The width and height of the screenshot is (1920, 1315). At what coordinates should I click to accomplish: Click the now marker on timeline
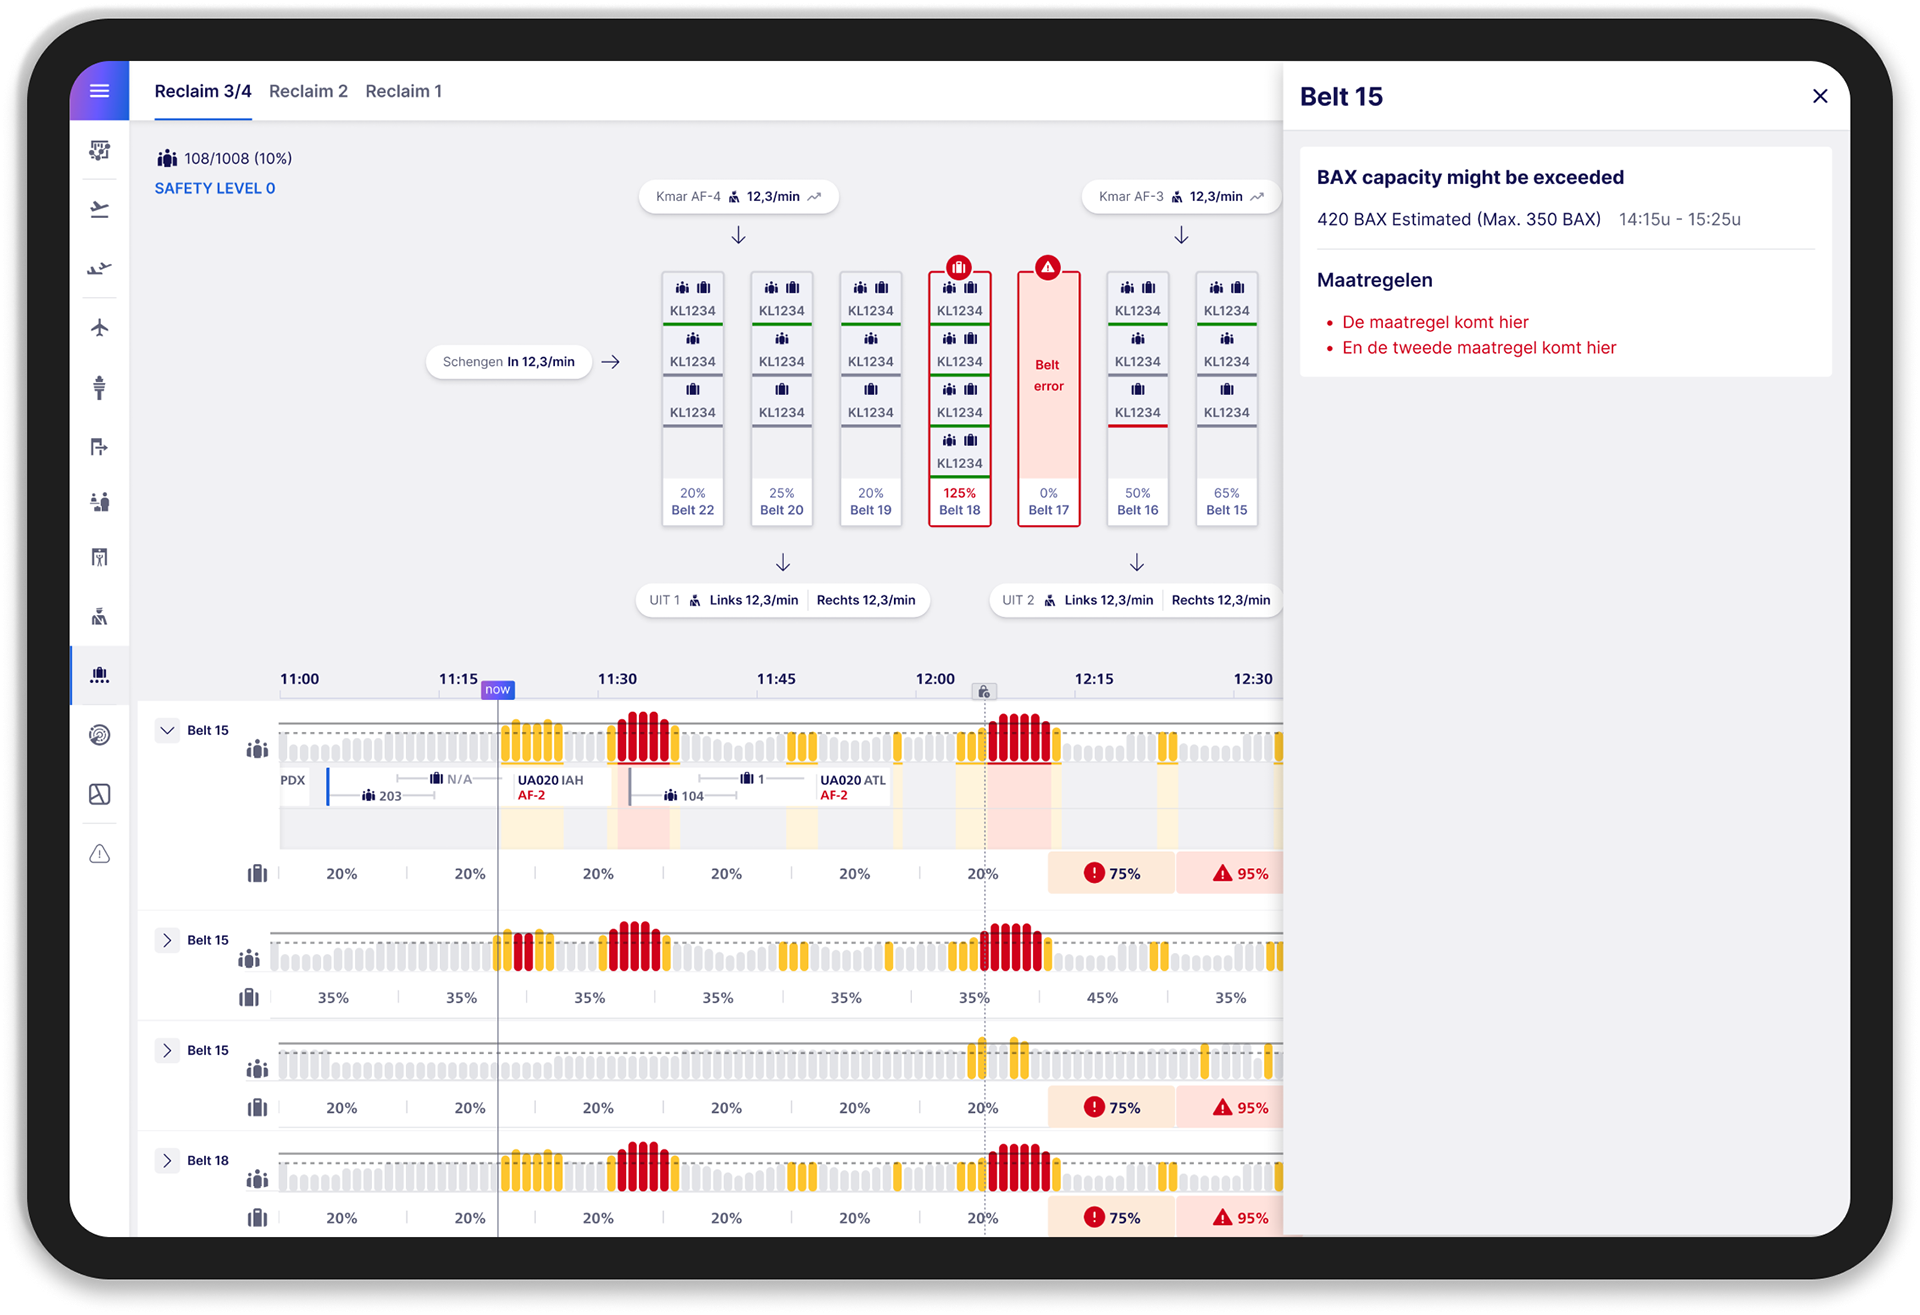497,690
